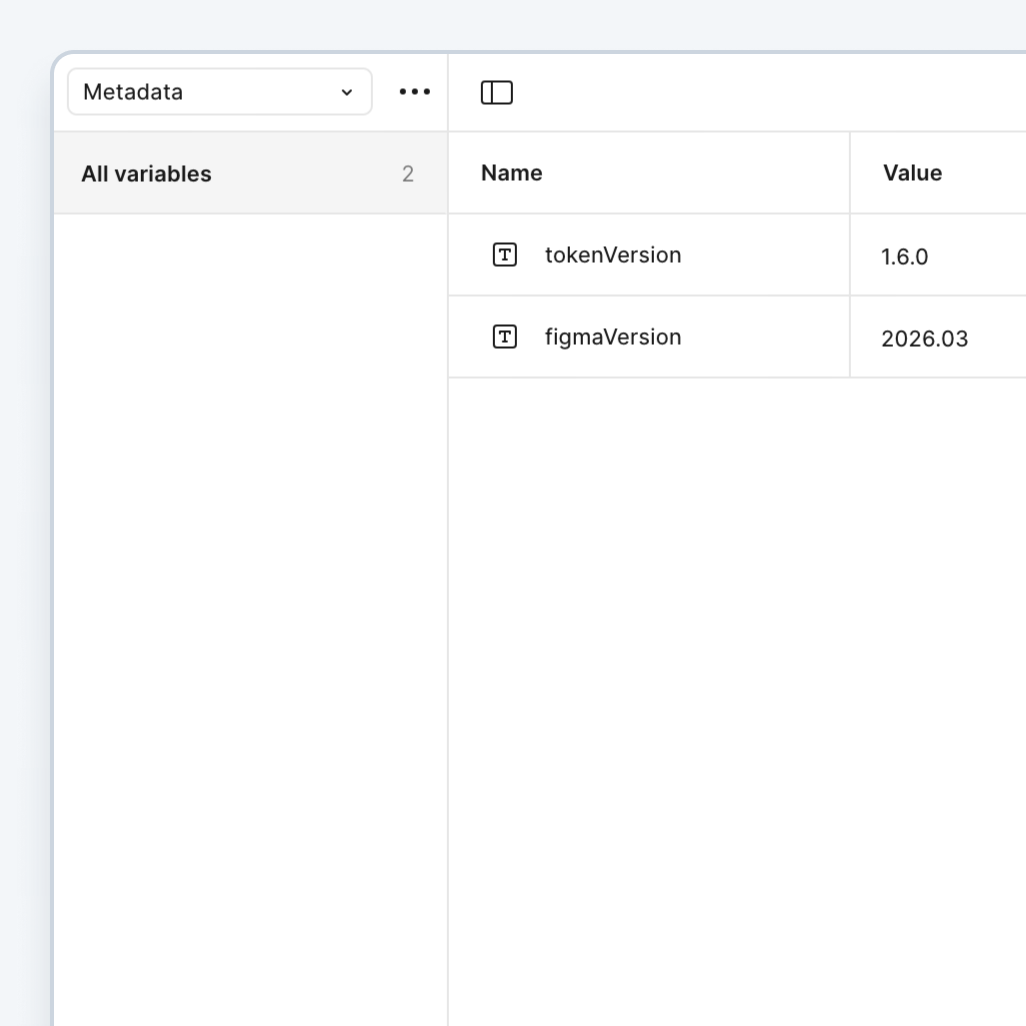This screenshot has height=1026, width=1026.
Task: Click the empty sidebar area under All variables
Action: click(x=250, y=600)
